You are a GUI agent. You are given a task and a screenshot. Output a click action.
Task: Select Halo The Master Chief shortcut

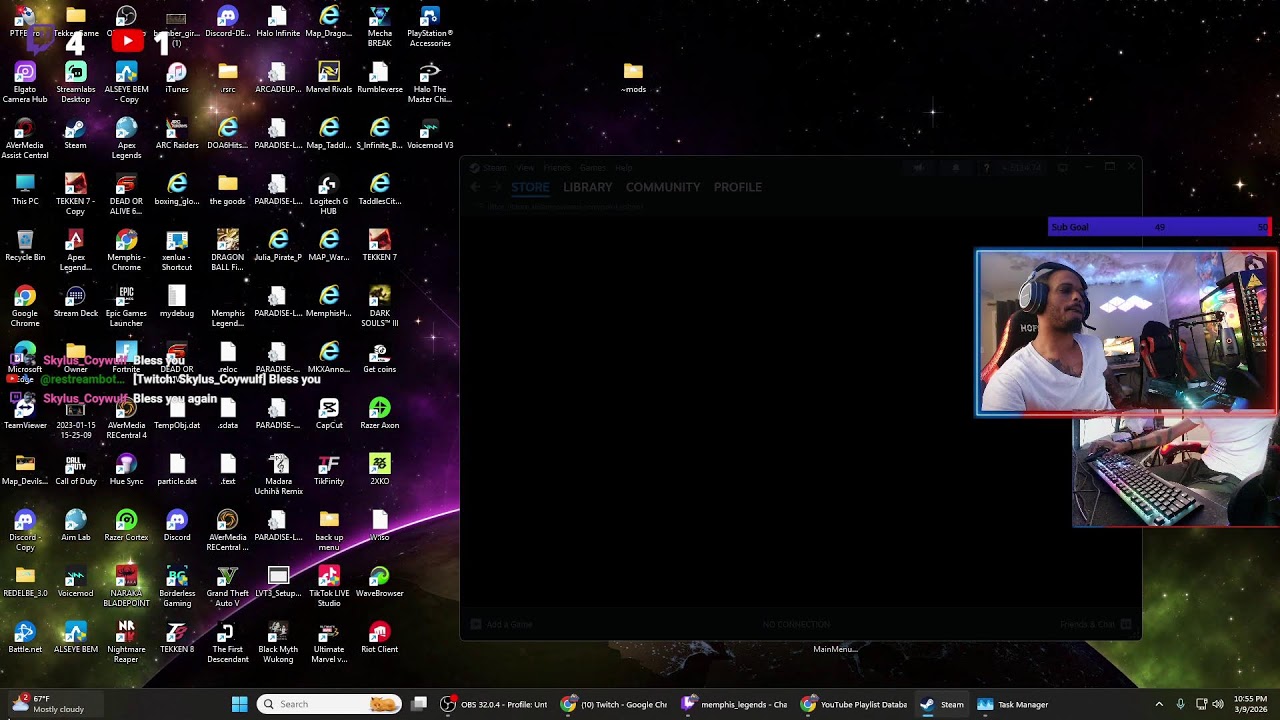[x=430, y=82]
